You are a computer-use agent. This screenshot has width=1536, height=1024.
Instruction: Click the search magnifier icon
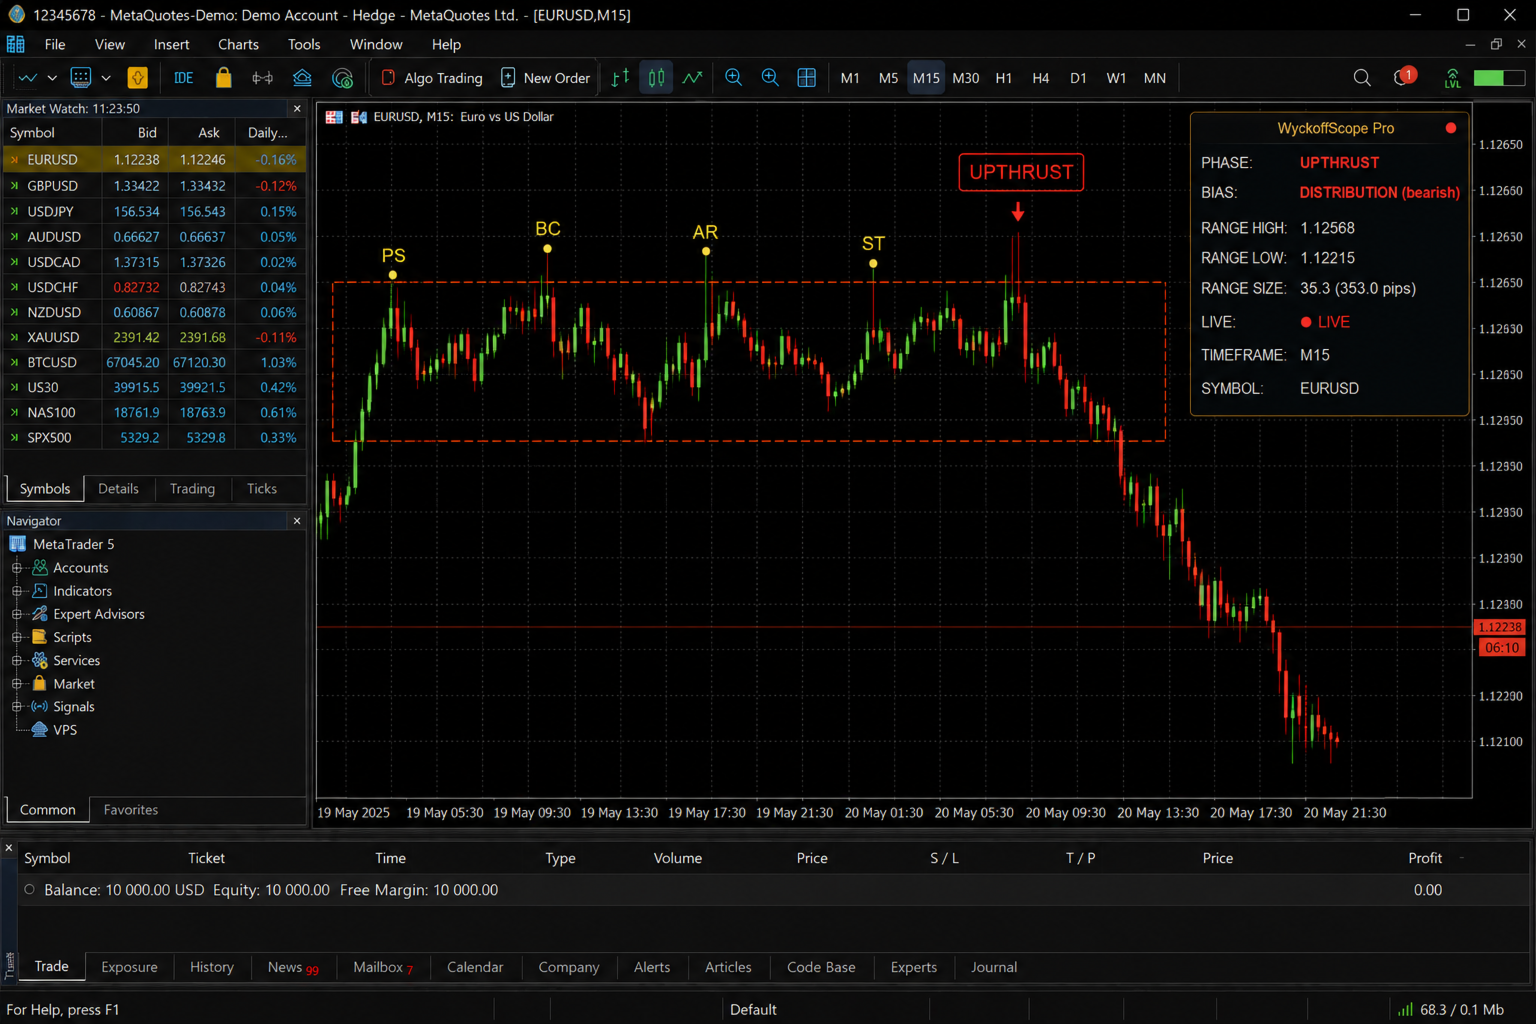tap(1362, 78)
